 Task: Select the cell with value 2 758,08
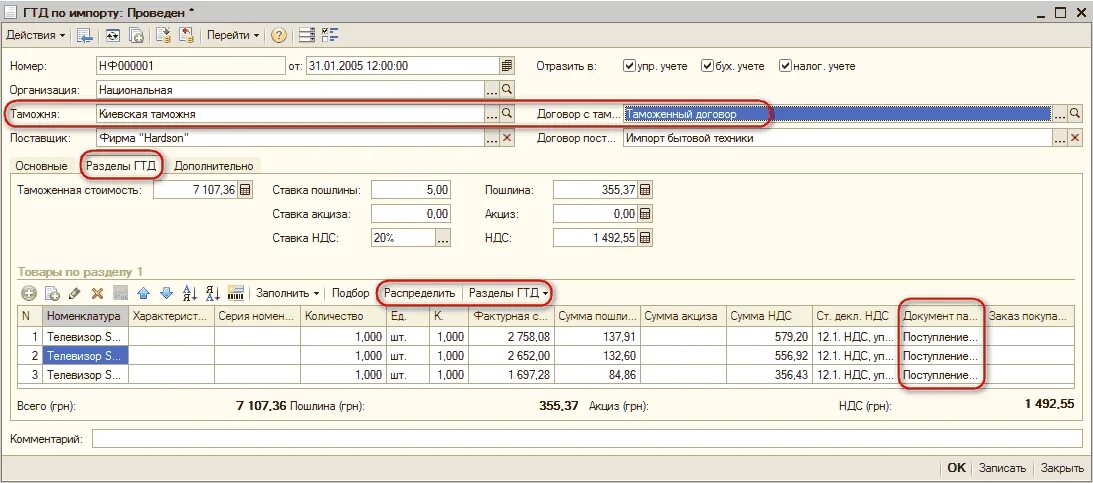[512, 337]
